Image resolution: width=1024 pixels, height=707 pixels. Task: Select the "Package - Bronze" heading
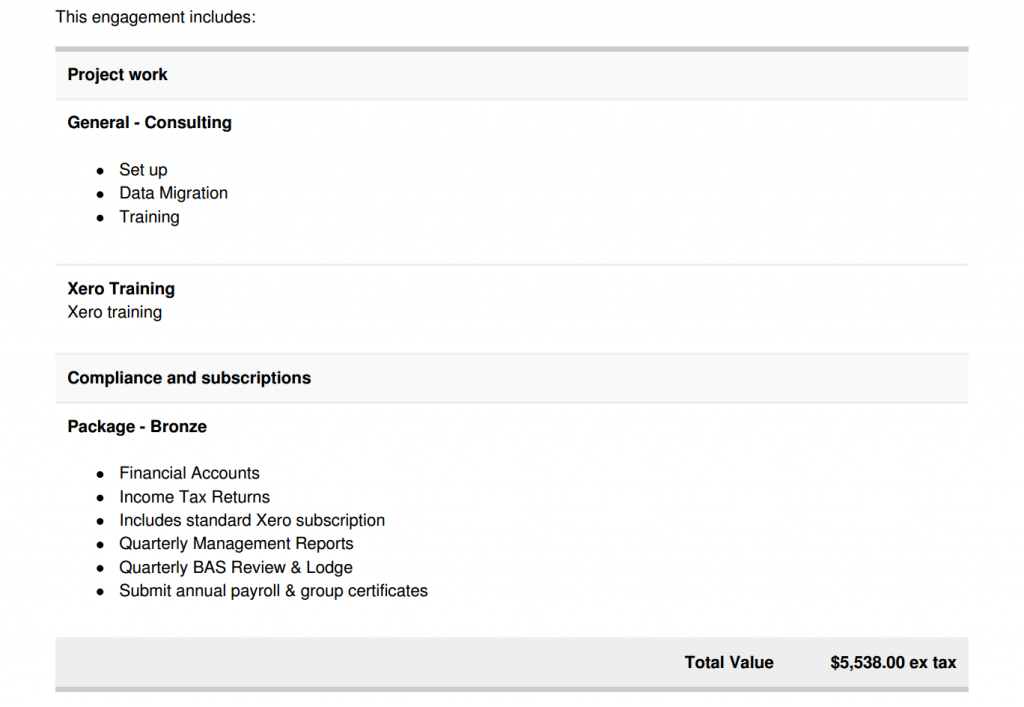[137, 427]
